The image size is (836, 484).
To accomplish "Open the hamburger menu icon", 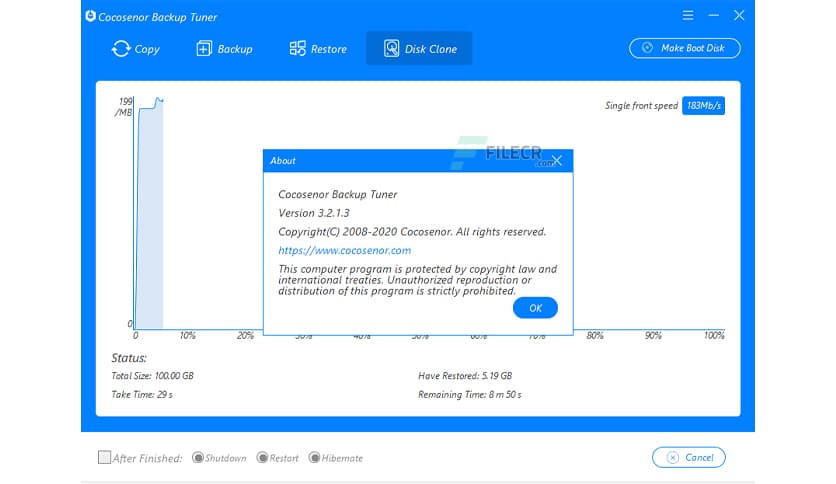I will (688, 15).
